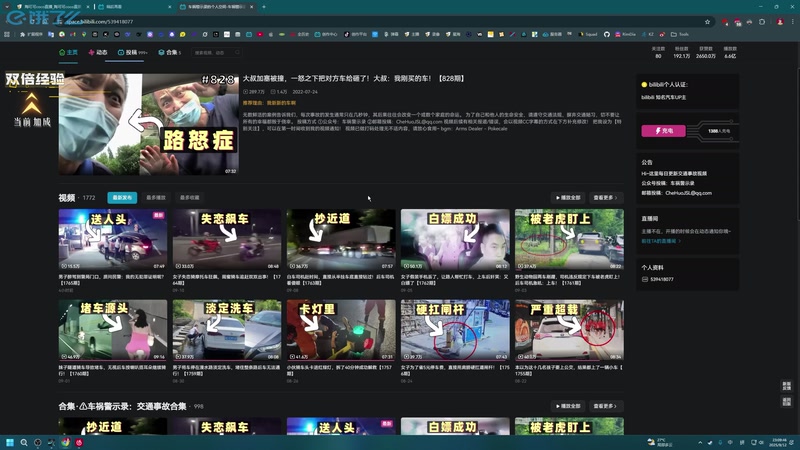800x450 pixels.
Task: Open a new browser tab
Action: pyautogui.click(x=264, y=7)
